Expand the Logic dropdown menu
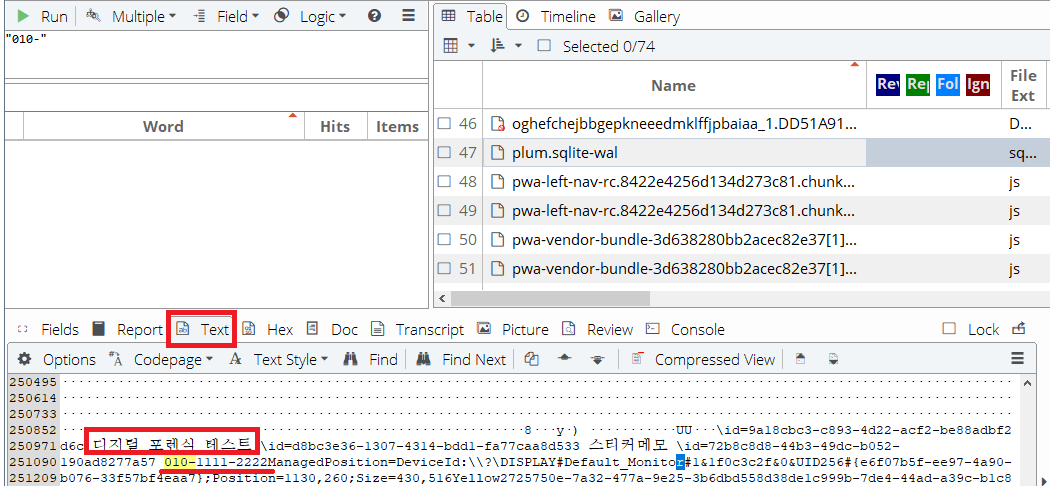Image resolution: width=1050 pixels, height=486 pixels. [311, 16]
